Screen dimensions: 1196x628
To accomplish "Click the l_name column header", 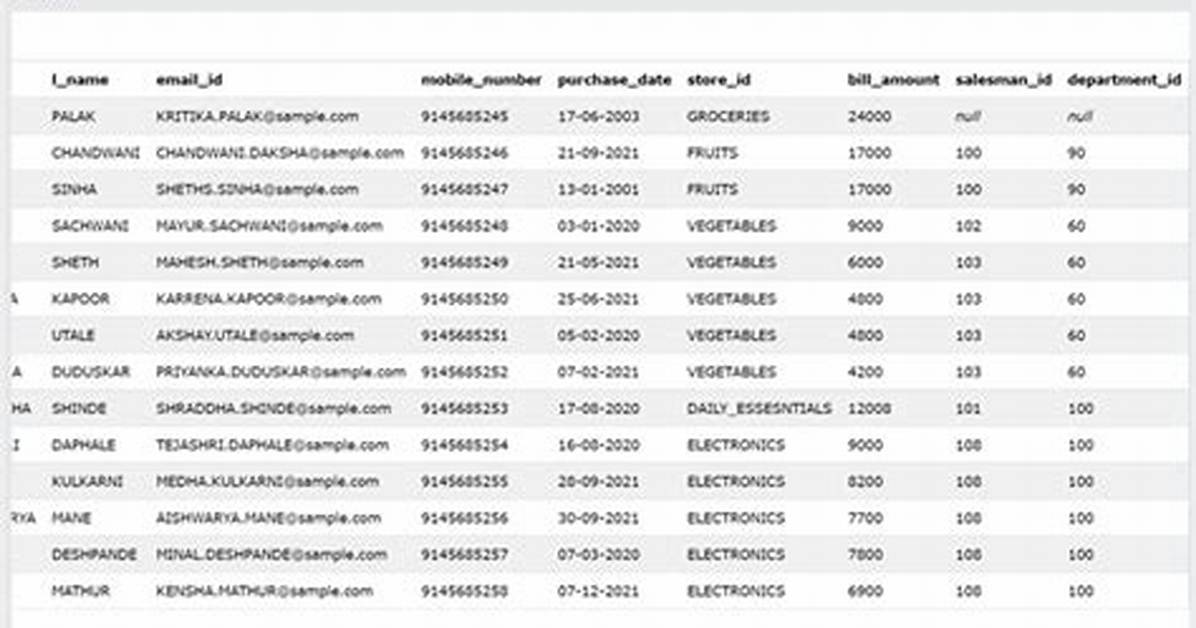I will click(x=80, y=80).
